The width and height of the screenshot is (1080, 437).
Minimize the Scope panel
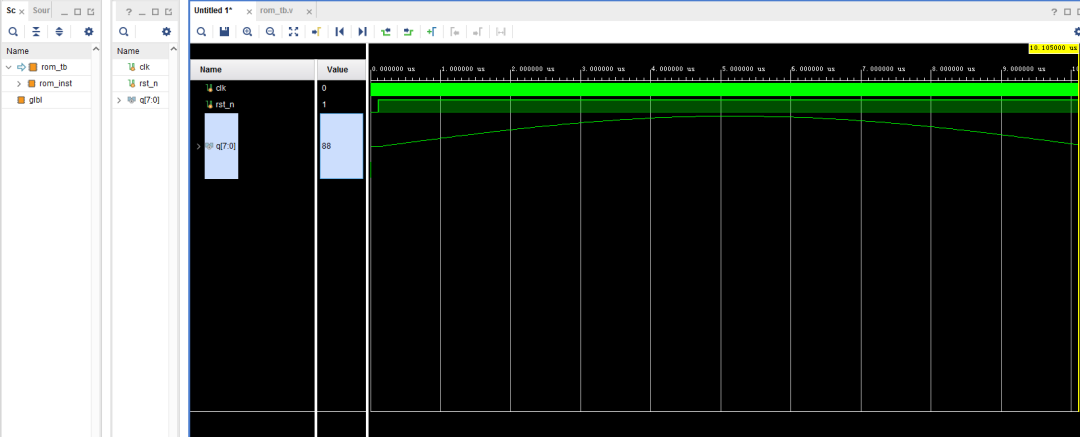pos(64,12)
